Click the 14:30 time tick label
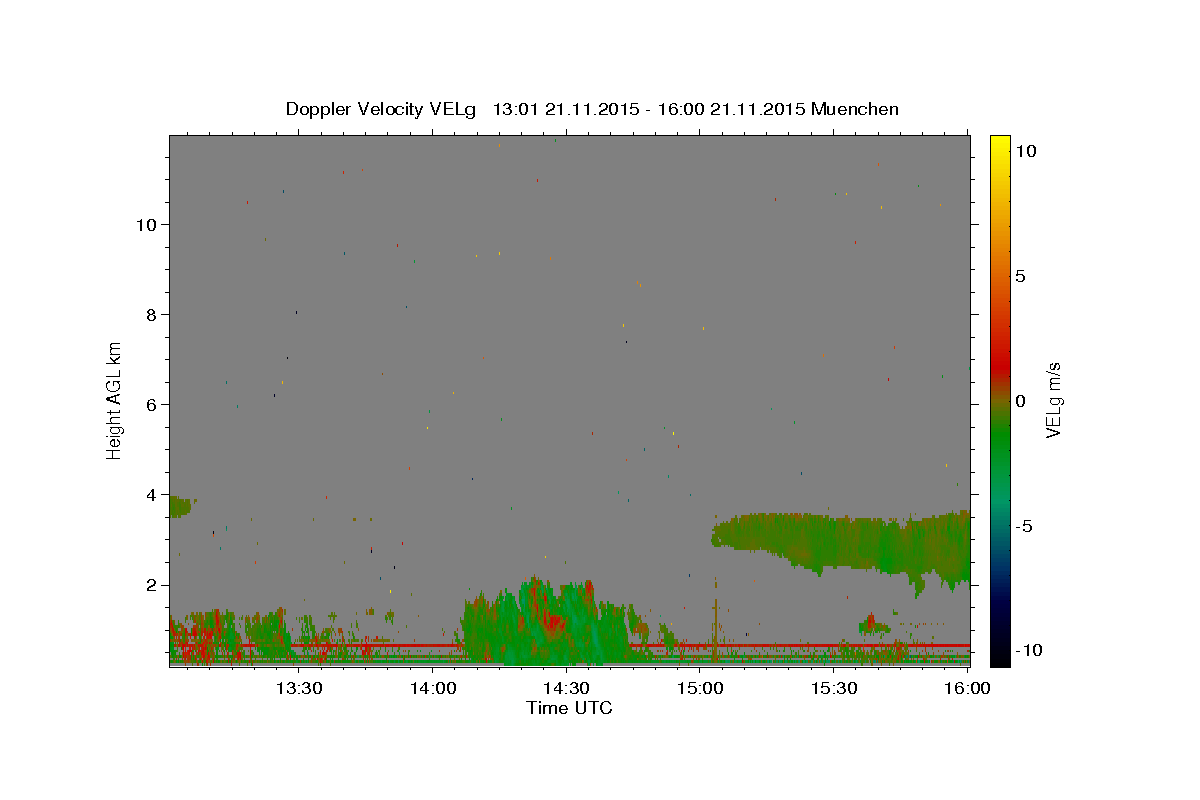This screenshot has height=800, width=1200. (566, 688)
